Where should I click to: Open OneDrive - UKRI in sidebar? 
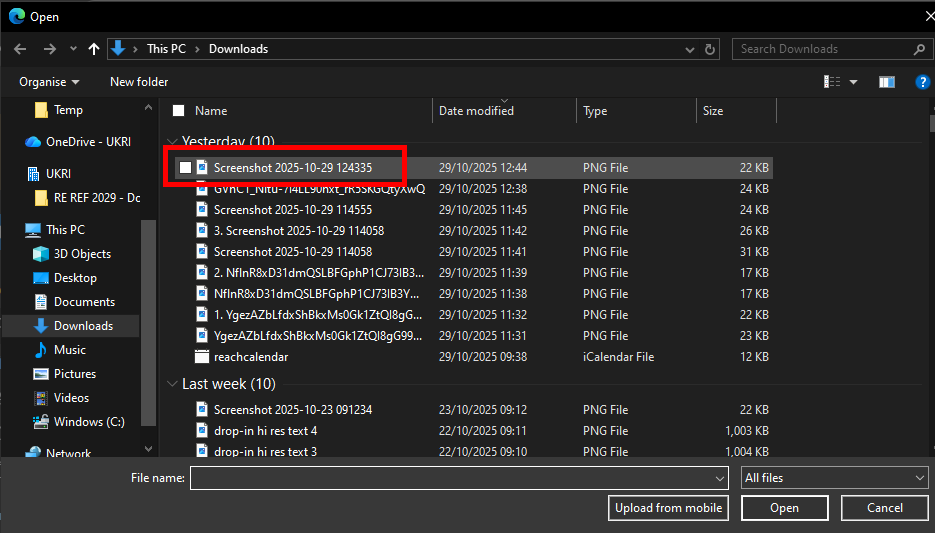(88, 142)
